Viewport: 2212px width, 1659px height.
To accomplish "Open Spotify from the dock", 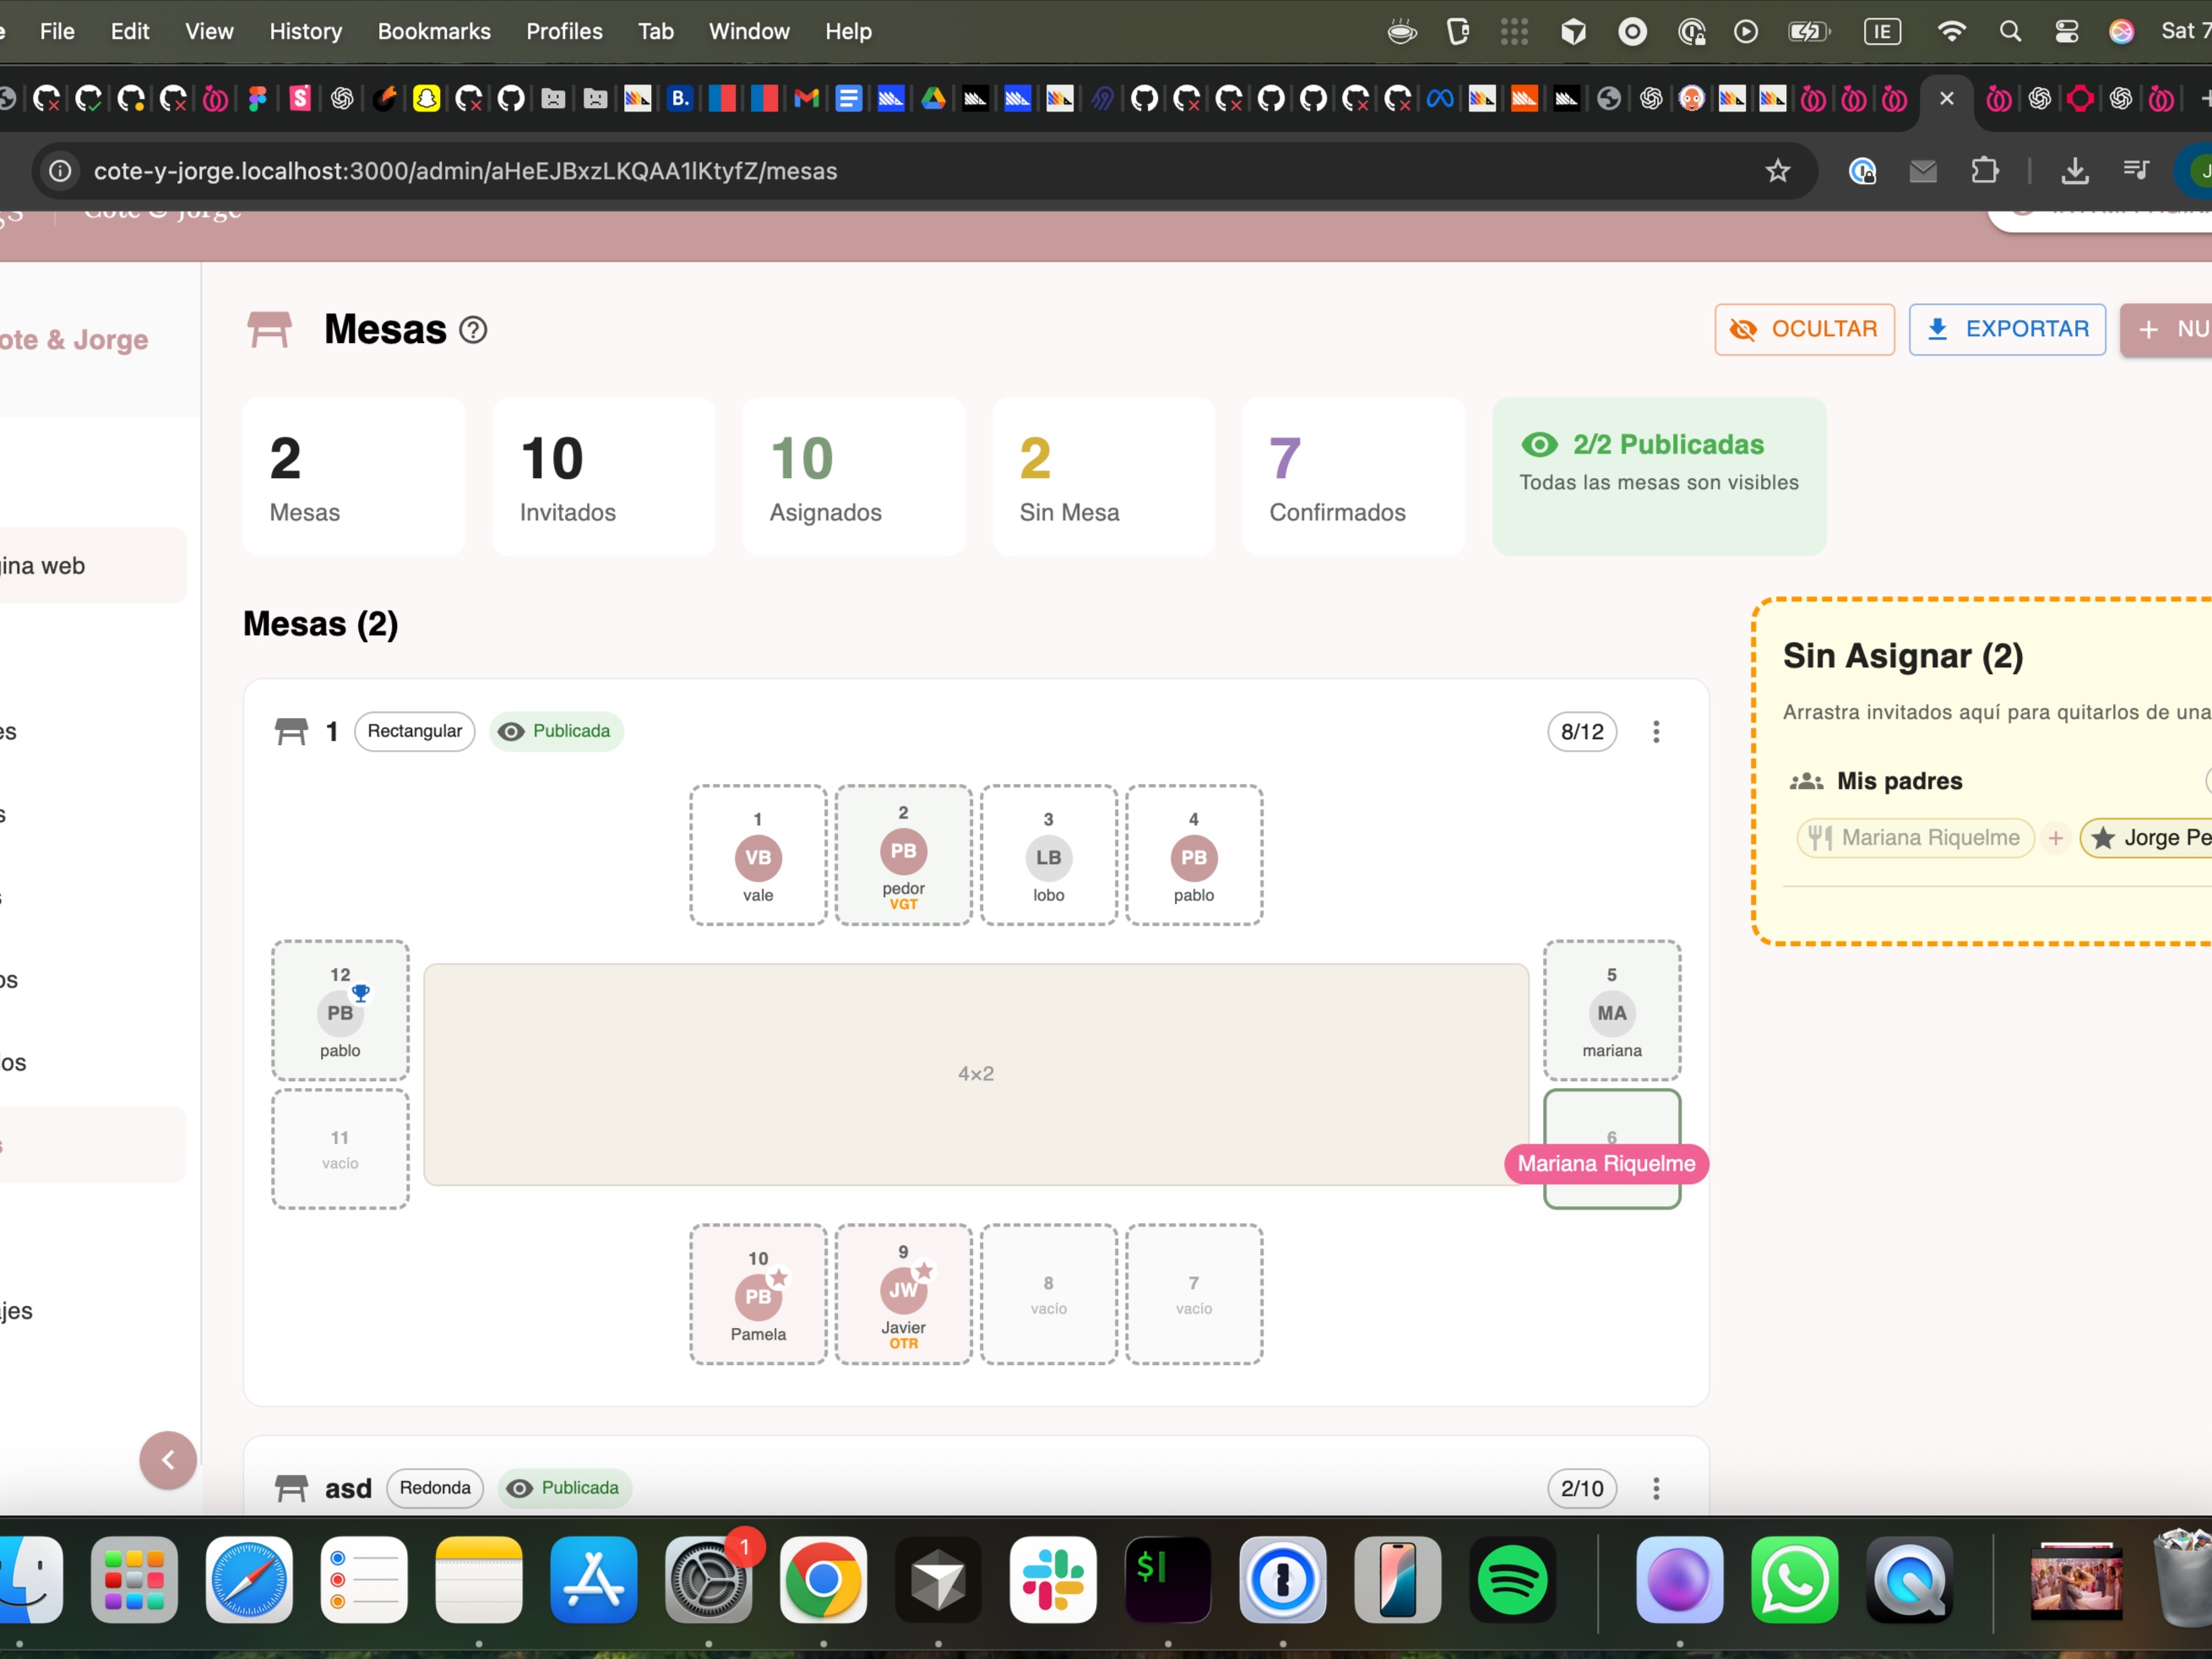I will tap(1511, 1580).
